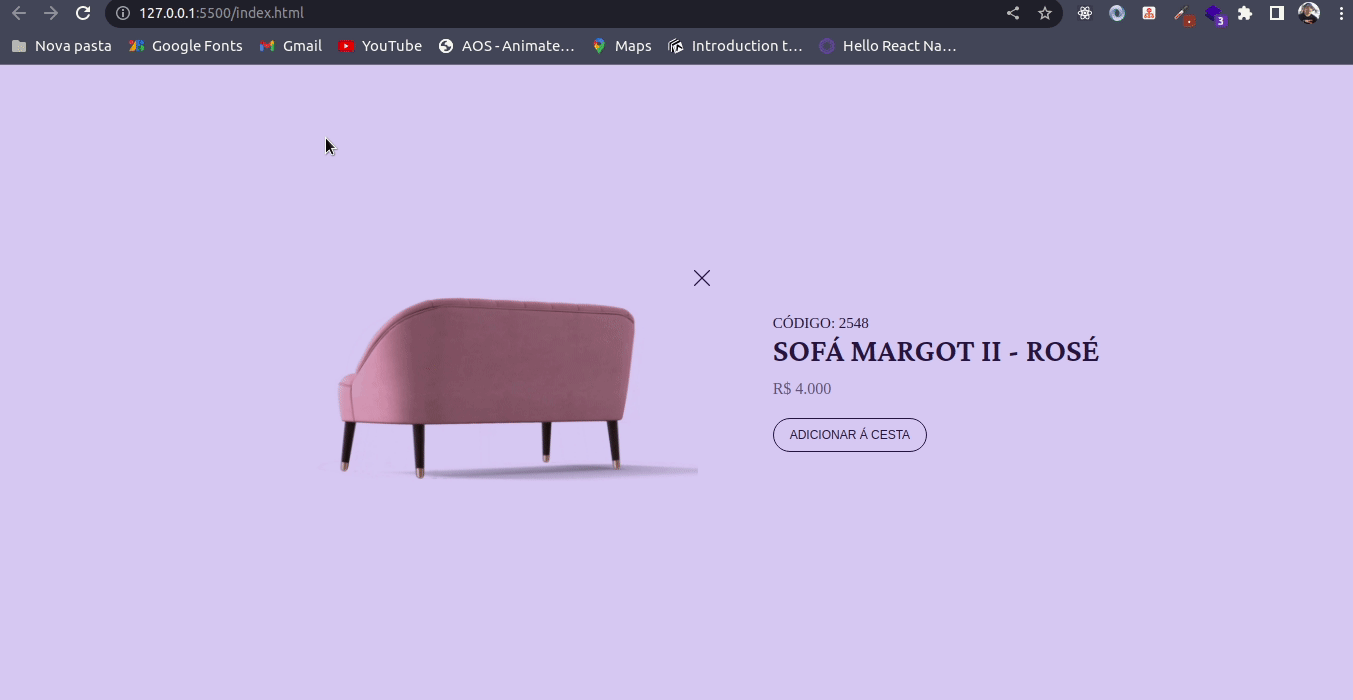
Task: Share this page using the share icon
Action: coord(1013,13)
